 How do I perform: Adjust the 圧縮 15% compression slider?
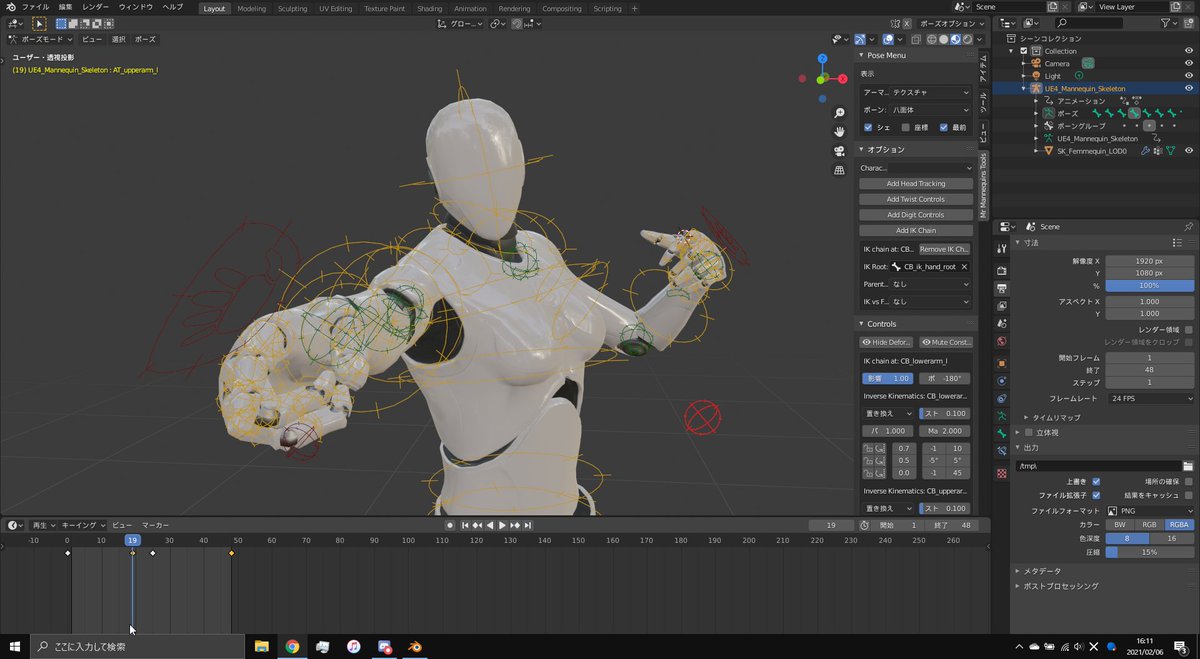pos(1150,552)
